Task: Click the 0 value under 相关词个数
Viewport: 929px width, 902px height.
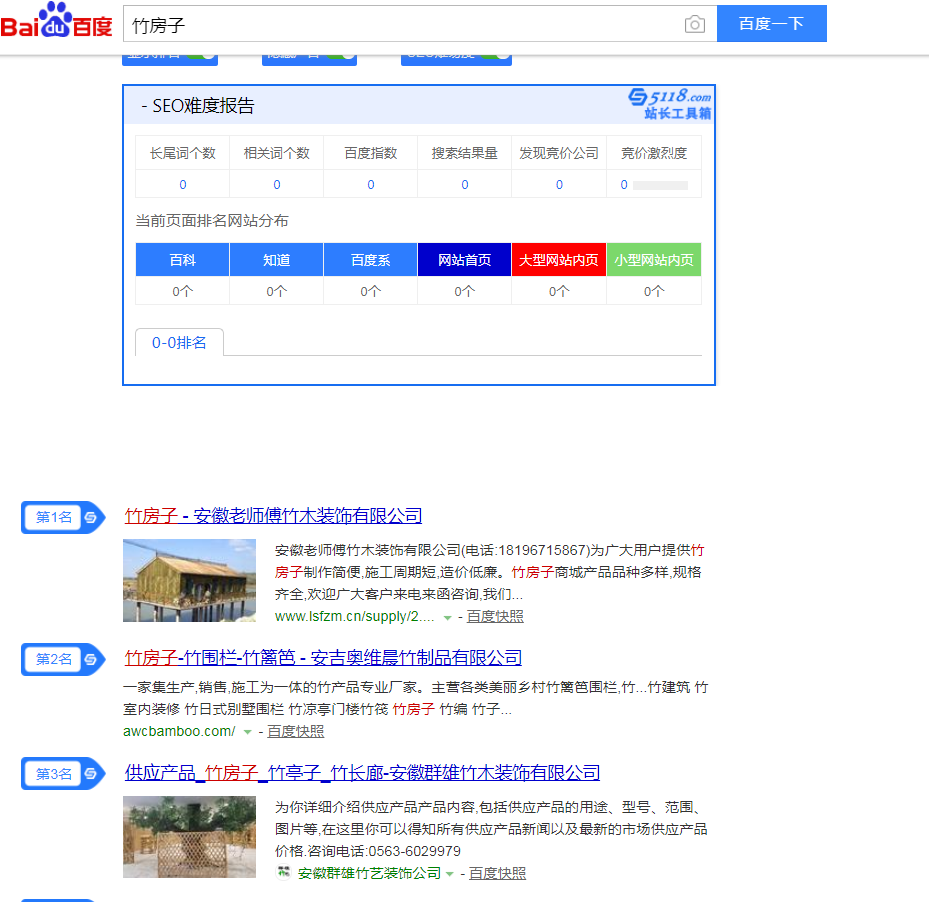Action: pyautogui.click(x=277, y=185)
